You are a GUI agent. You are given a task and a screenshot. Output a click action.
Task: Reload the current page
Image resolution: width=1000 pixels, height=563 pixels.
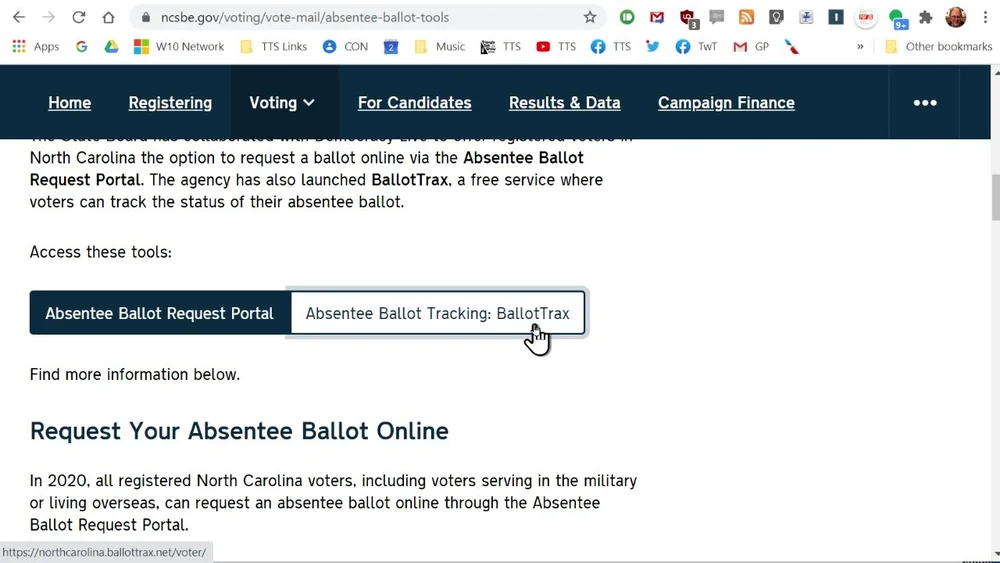point(78,17)
